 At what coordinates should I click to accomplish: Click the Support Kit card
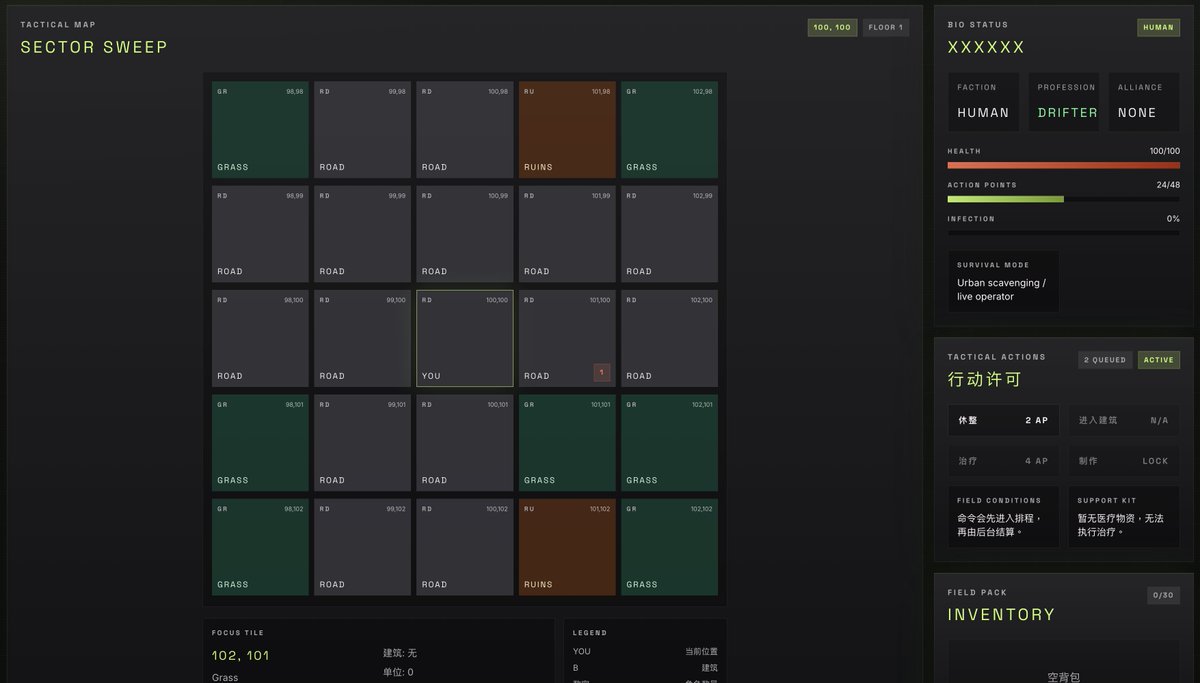pos(1123,517)
